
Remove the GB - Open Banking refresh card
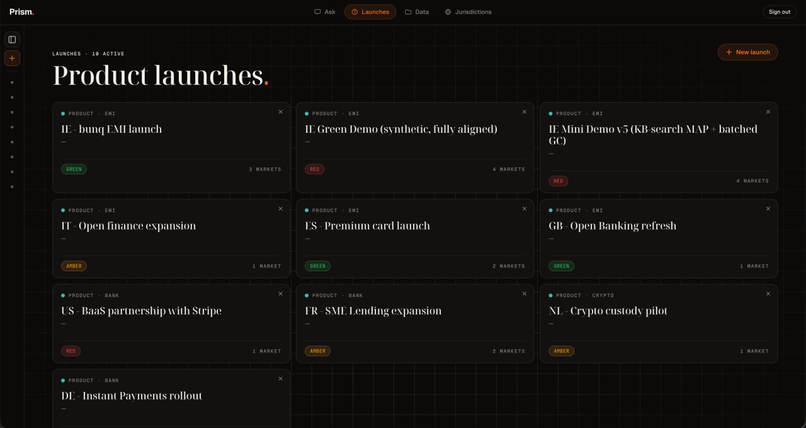768,209
